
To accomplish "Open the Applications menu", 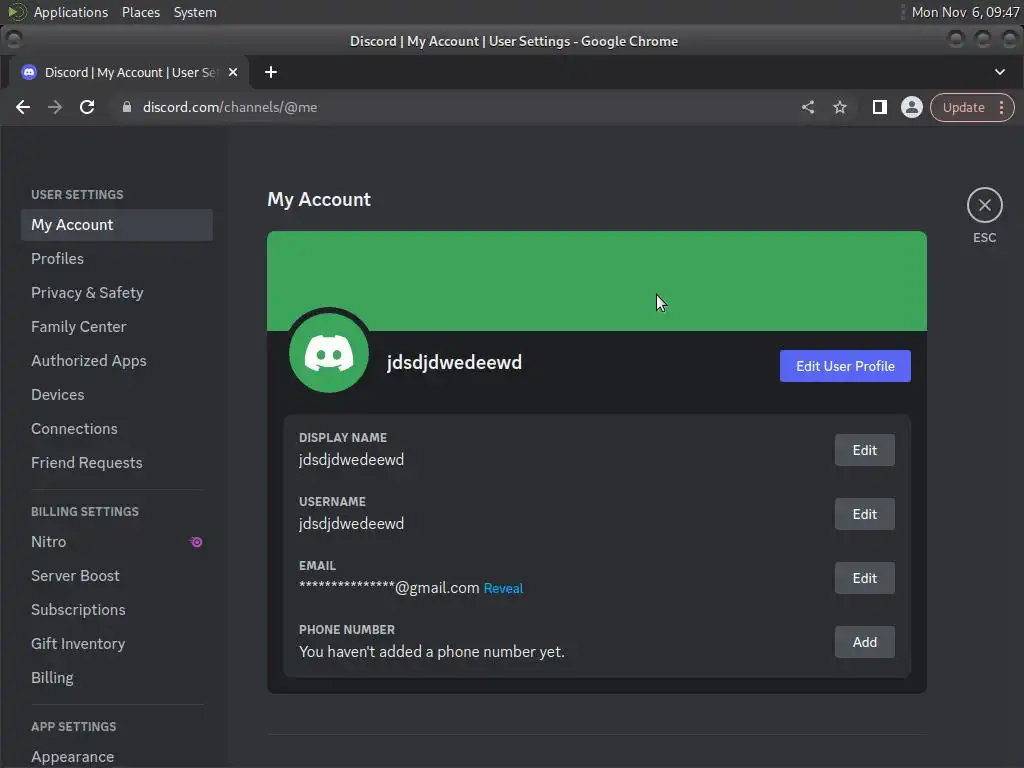I will [x=71, y=12].
